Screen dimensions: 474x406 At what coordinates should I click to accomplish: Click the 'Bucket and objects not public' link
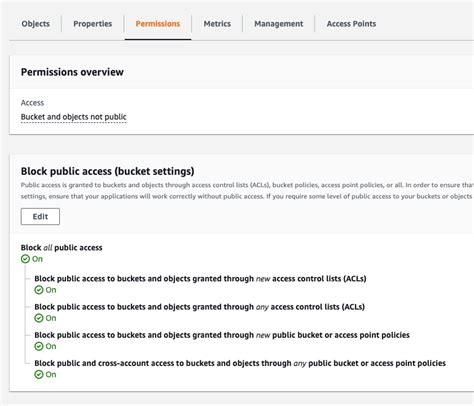74,117
